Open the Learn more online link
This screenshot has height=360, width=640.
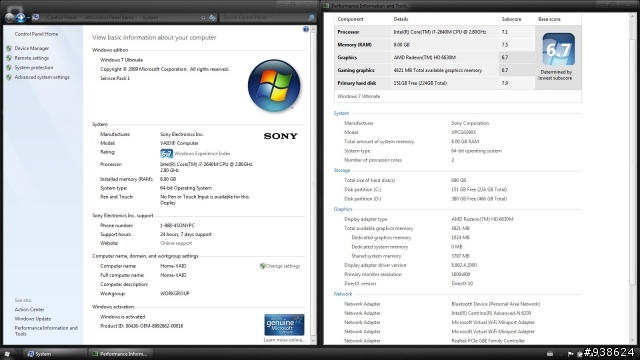[284, 340]
